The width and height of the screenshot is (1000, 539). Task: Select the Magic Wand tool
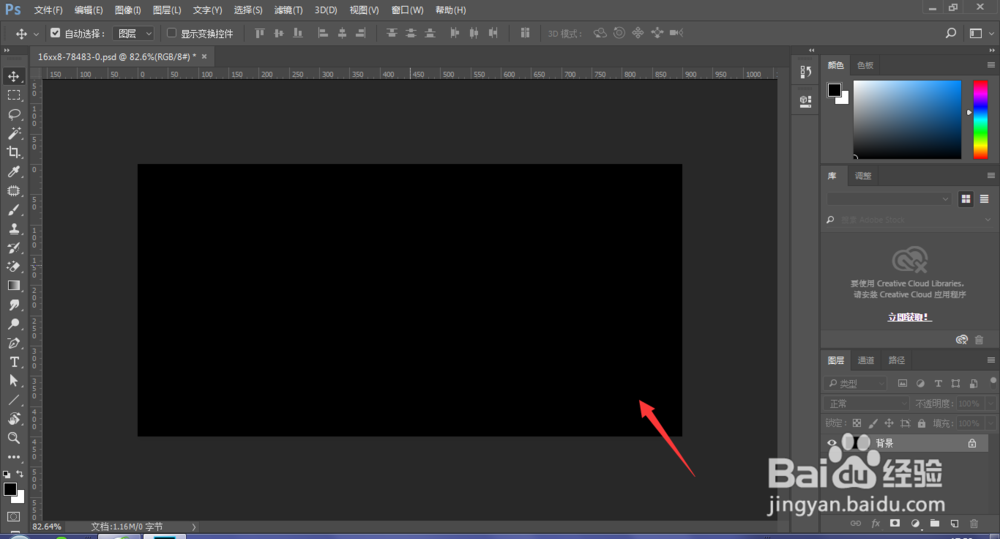13,133
